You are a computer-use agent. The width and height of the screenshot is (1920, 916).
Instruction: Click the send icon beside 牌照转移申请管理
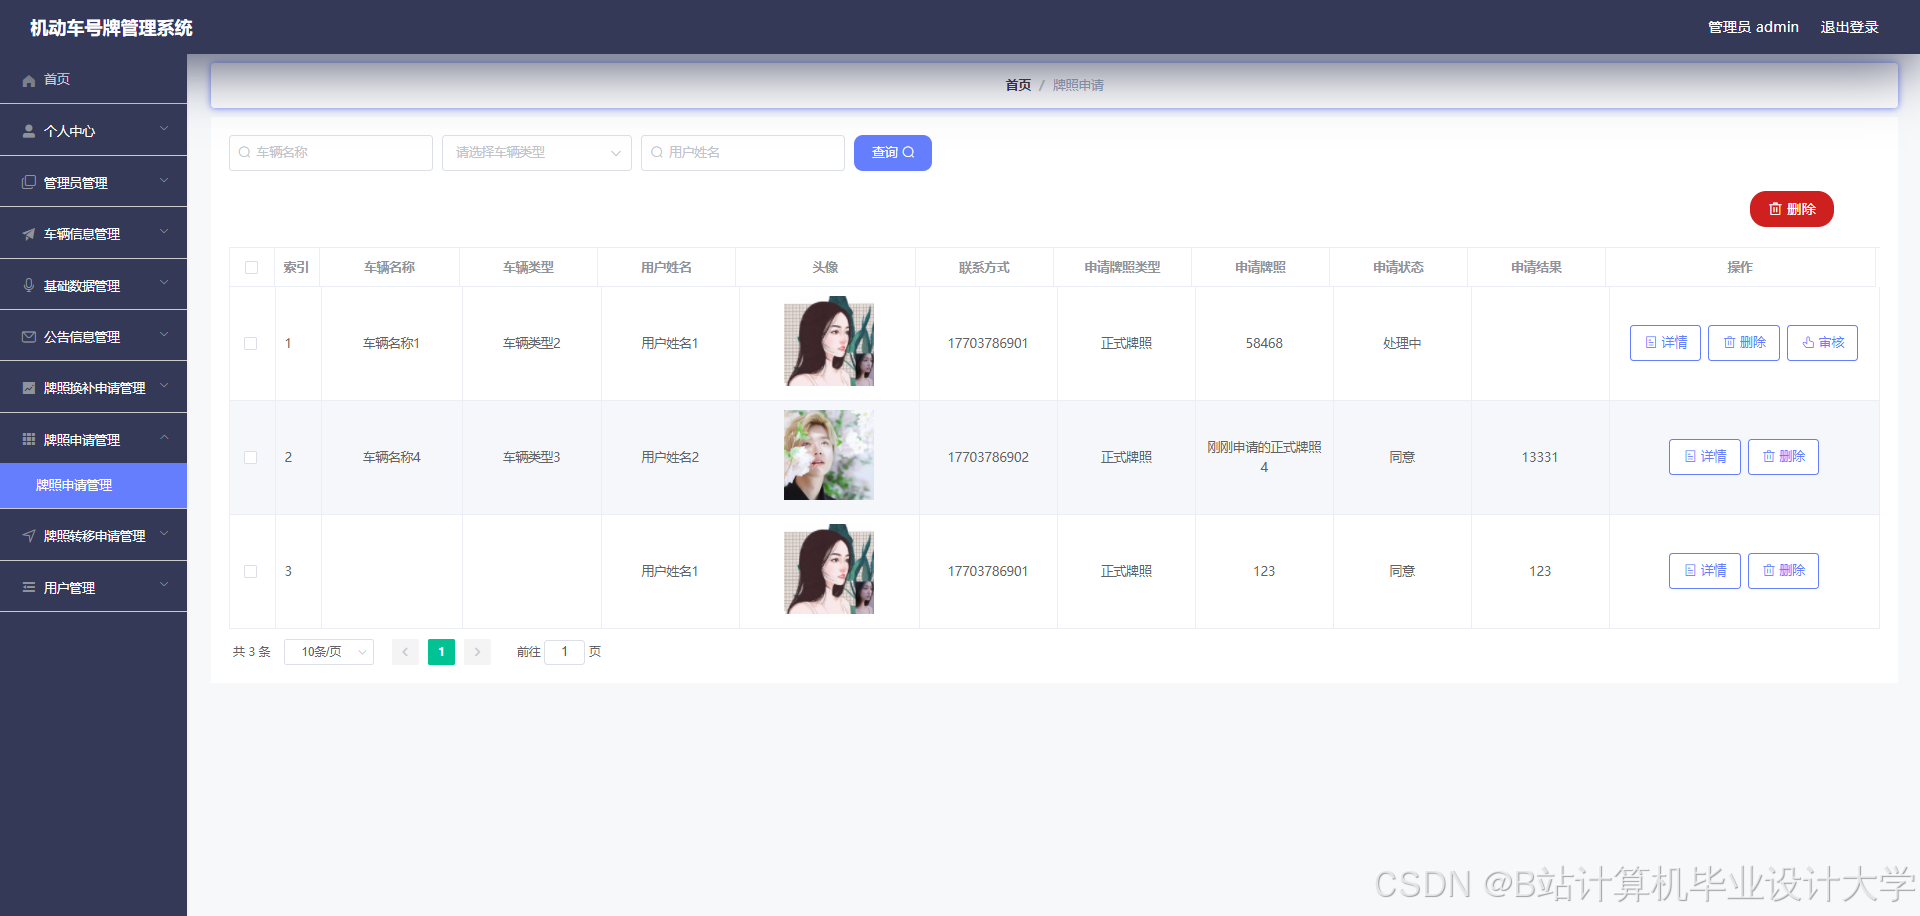[29, 536]
